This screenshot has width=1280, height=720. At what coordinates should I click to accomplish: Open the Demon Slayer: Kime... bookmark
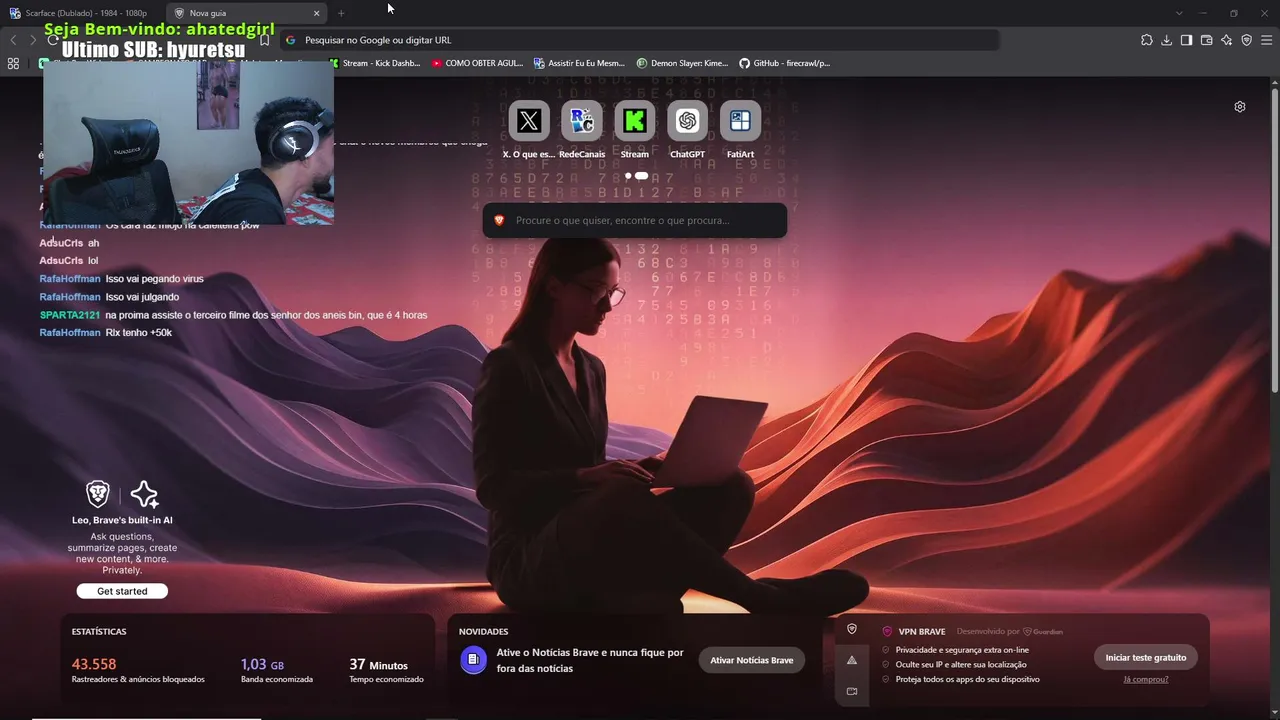pos(683,63)
